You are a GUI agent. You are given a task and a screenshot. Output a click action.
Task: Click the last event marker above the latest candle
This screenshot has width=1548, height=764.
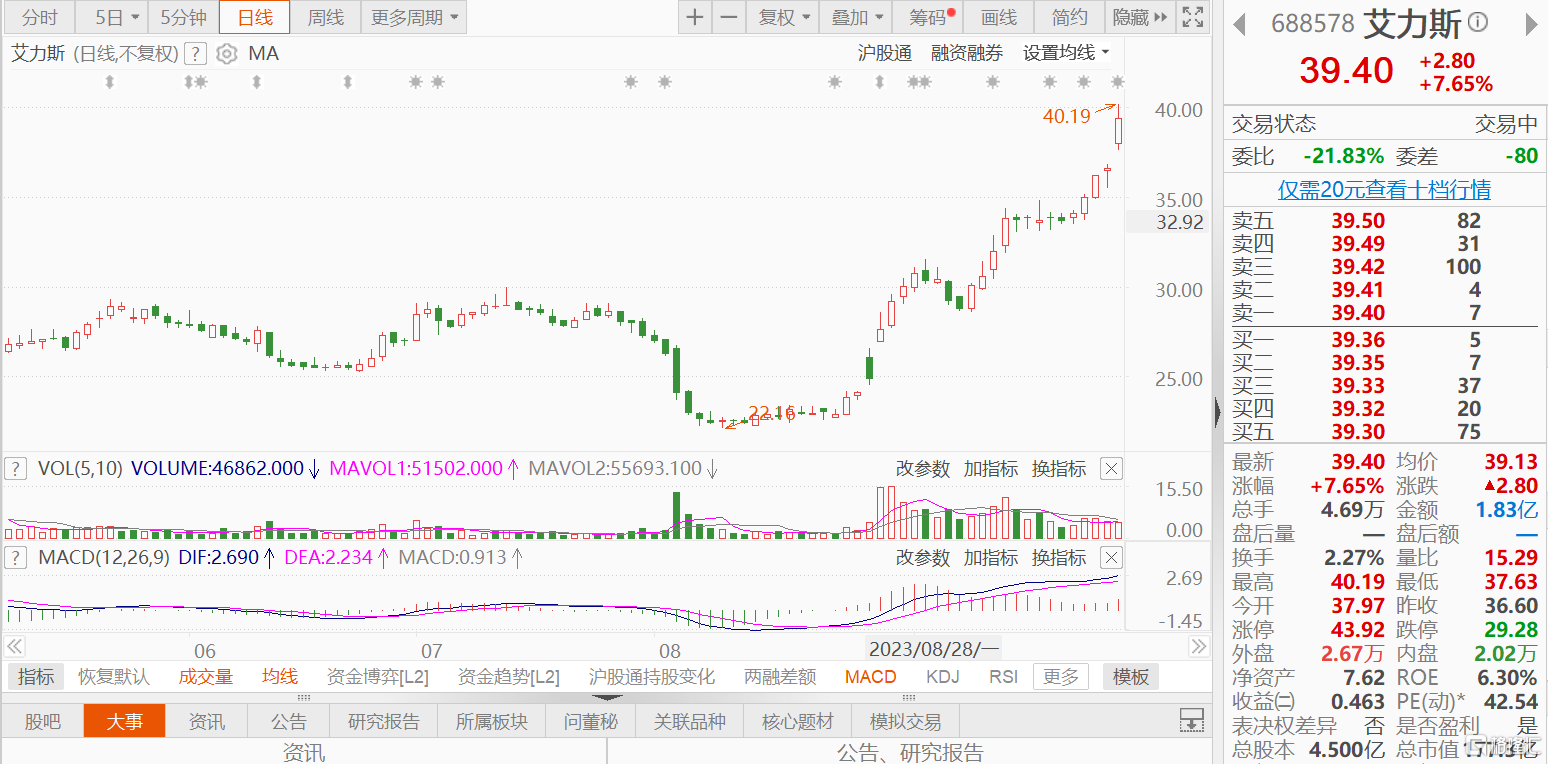pyautogui.click(x=1118, y=82)
